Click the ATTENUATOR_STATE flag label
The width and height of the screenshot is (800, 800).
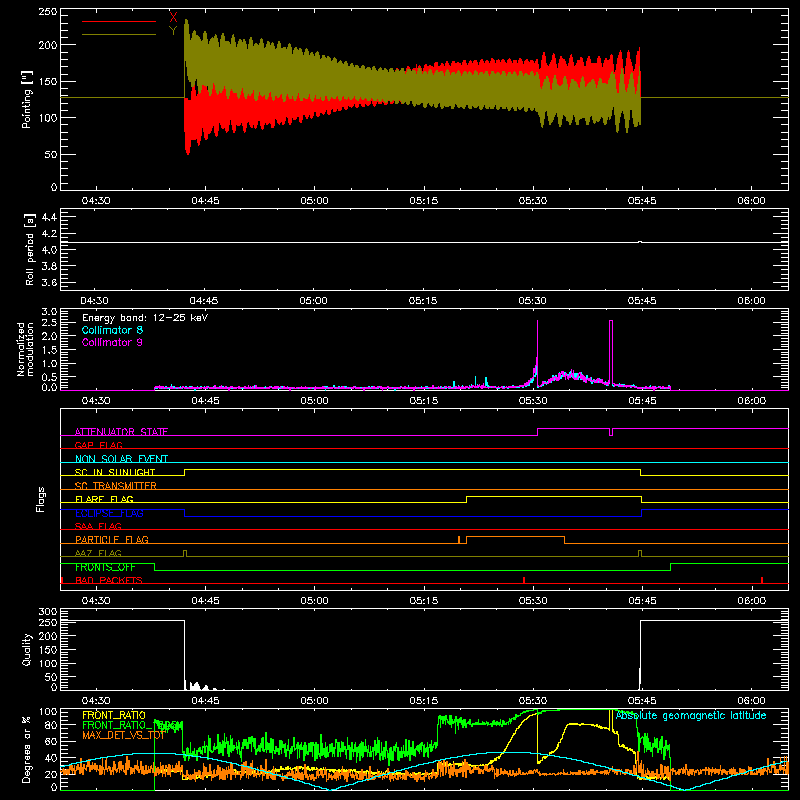coord(121,432)
